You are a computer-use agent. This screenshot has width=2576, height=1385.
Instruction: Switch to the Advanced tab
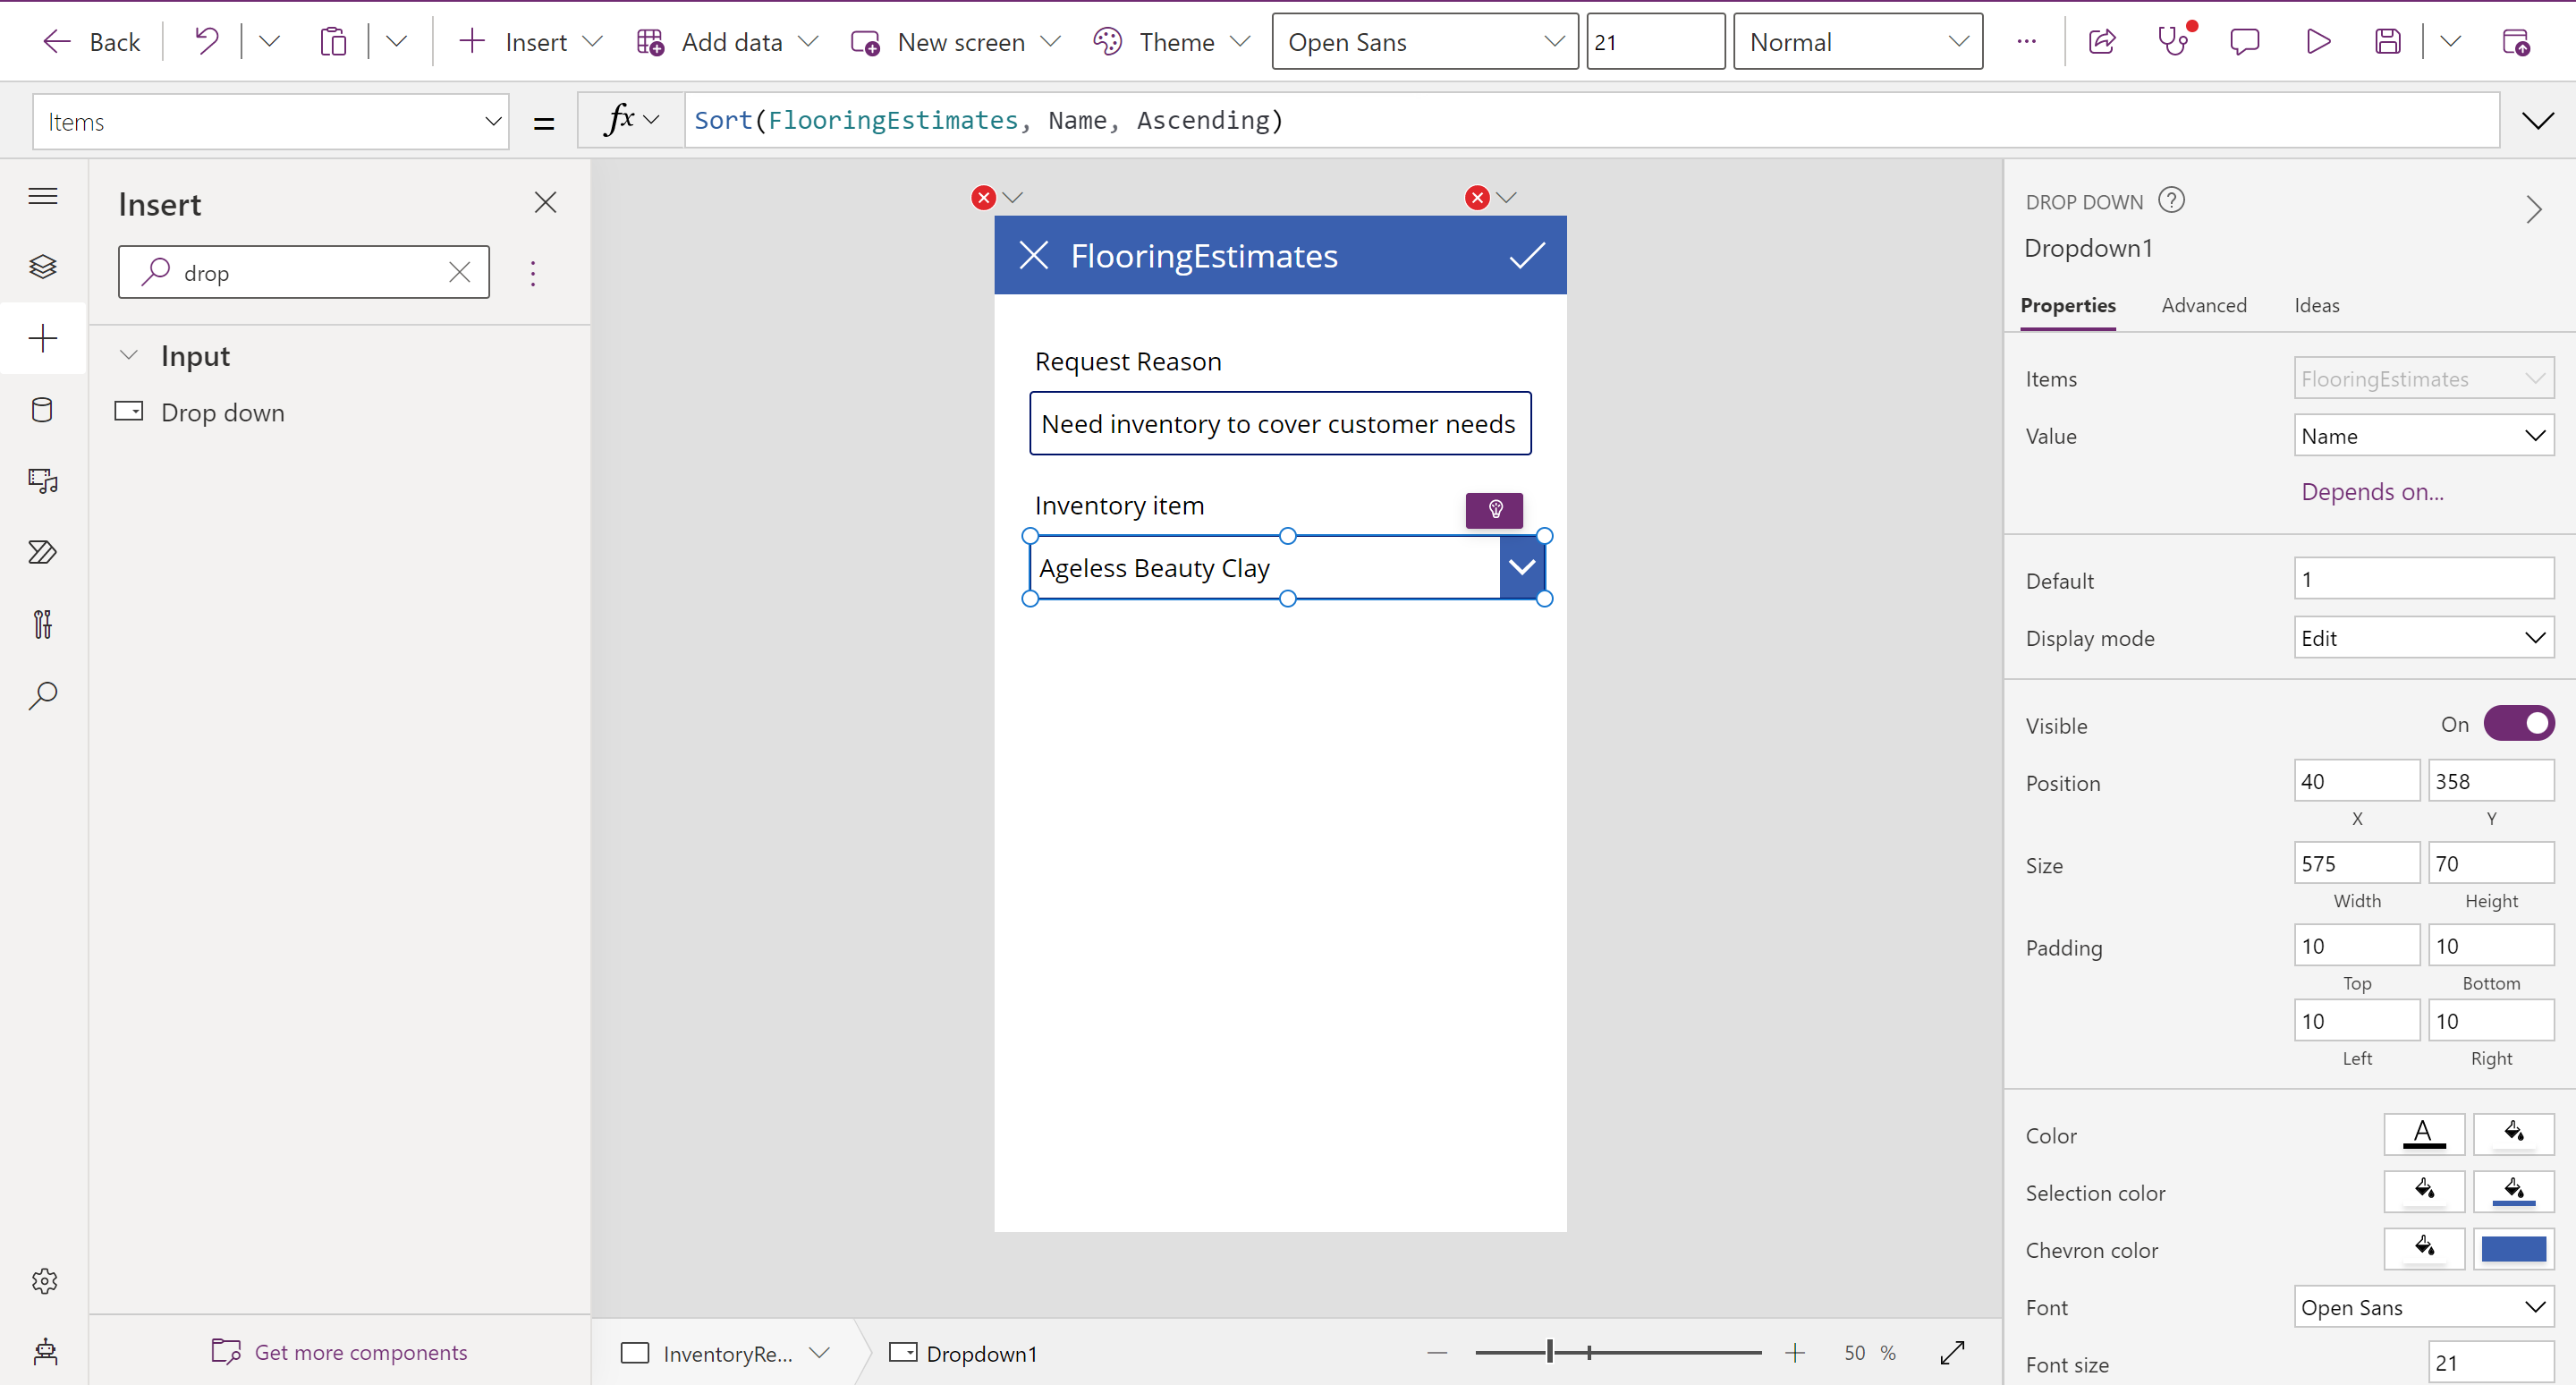[x=2203, y=305]
